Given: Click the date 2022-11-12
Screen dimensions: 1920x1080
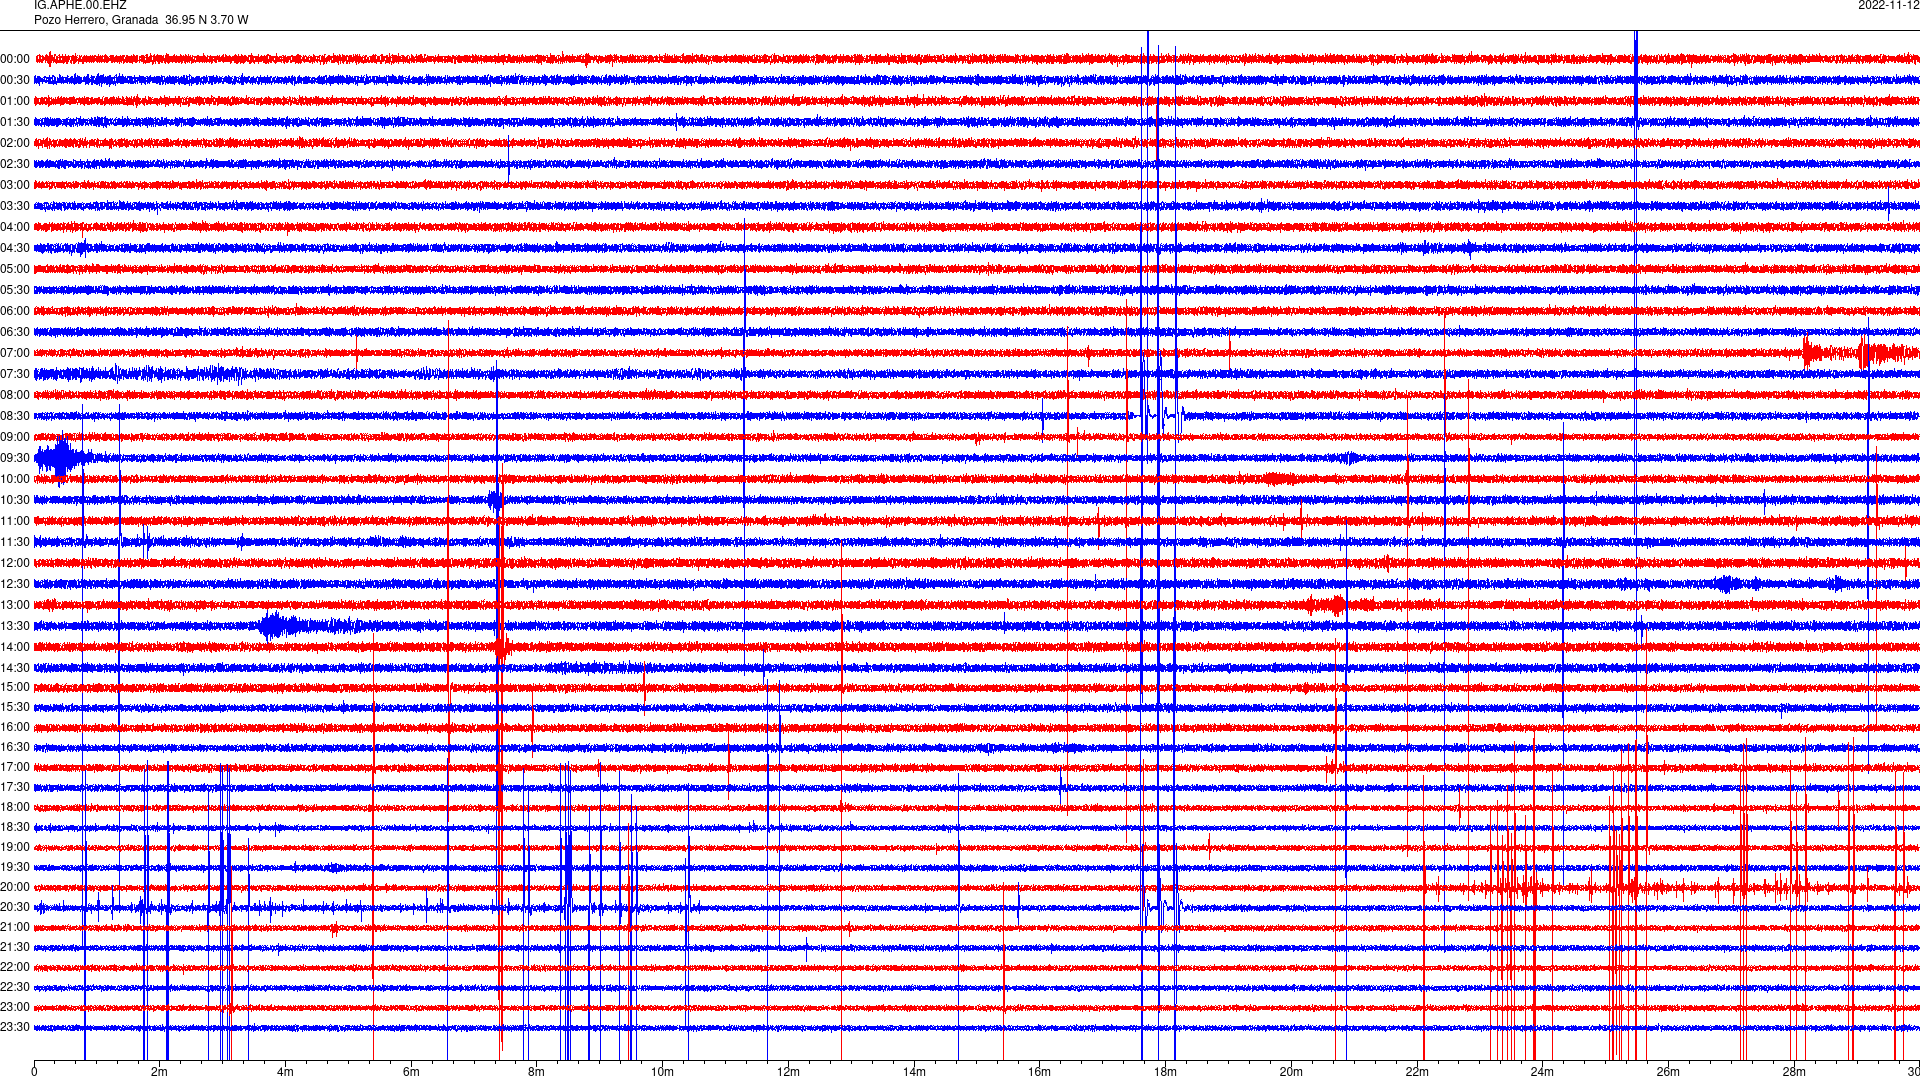Looking at the screenshot, I should click(x=1888, y=5).
